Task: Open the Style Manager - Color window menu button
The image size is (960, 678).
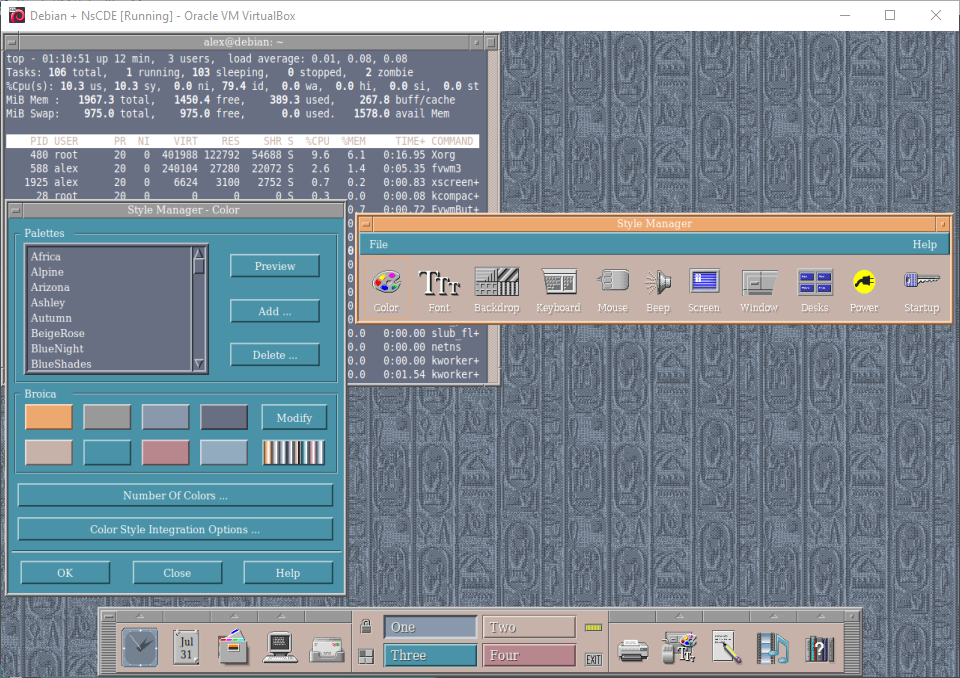Action: [15, 210]
